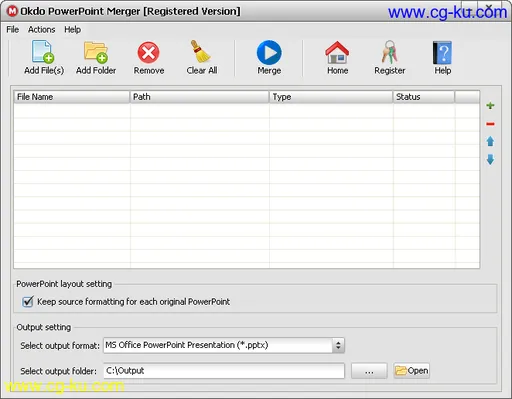This screenshot has height=399, width=512.
Task: Move item up with blue up arrow
Action: [x=490, y=141]
